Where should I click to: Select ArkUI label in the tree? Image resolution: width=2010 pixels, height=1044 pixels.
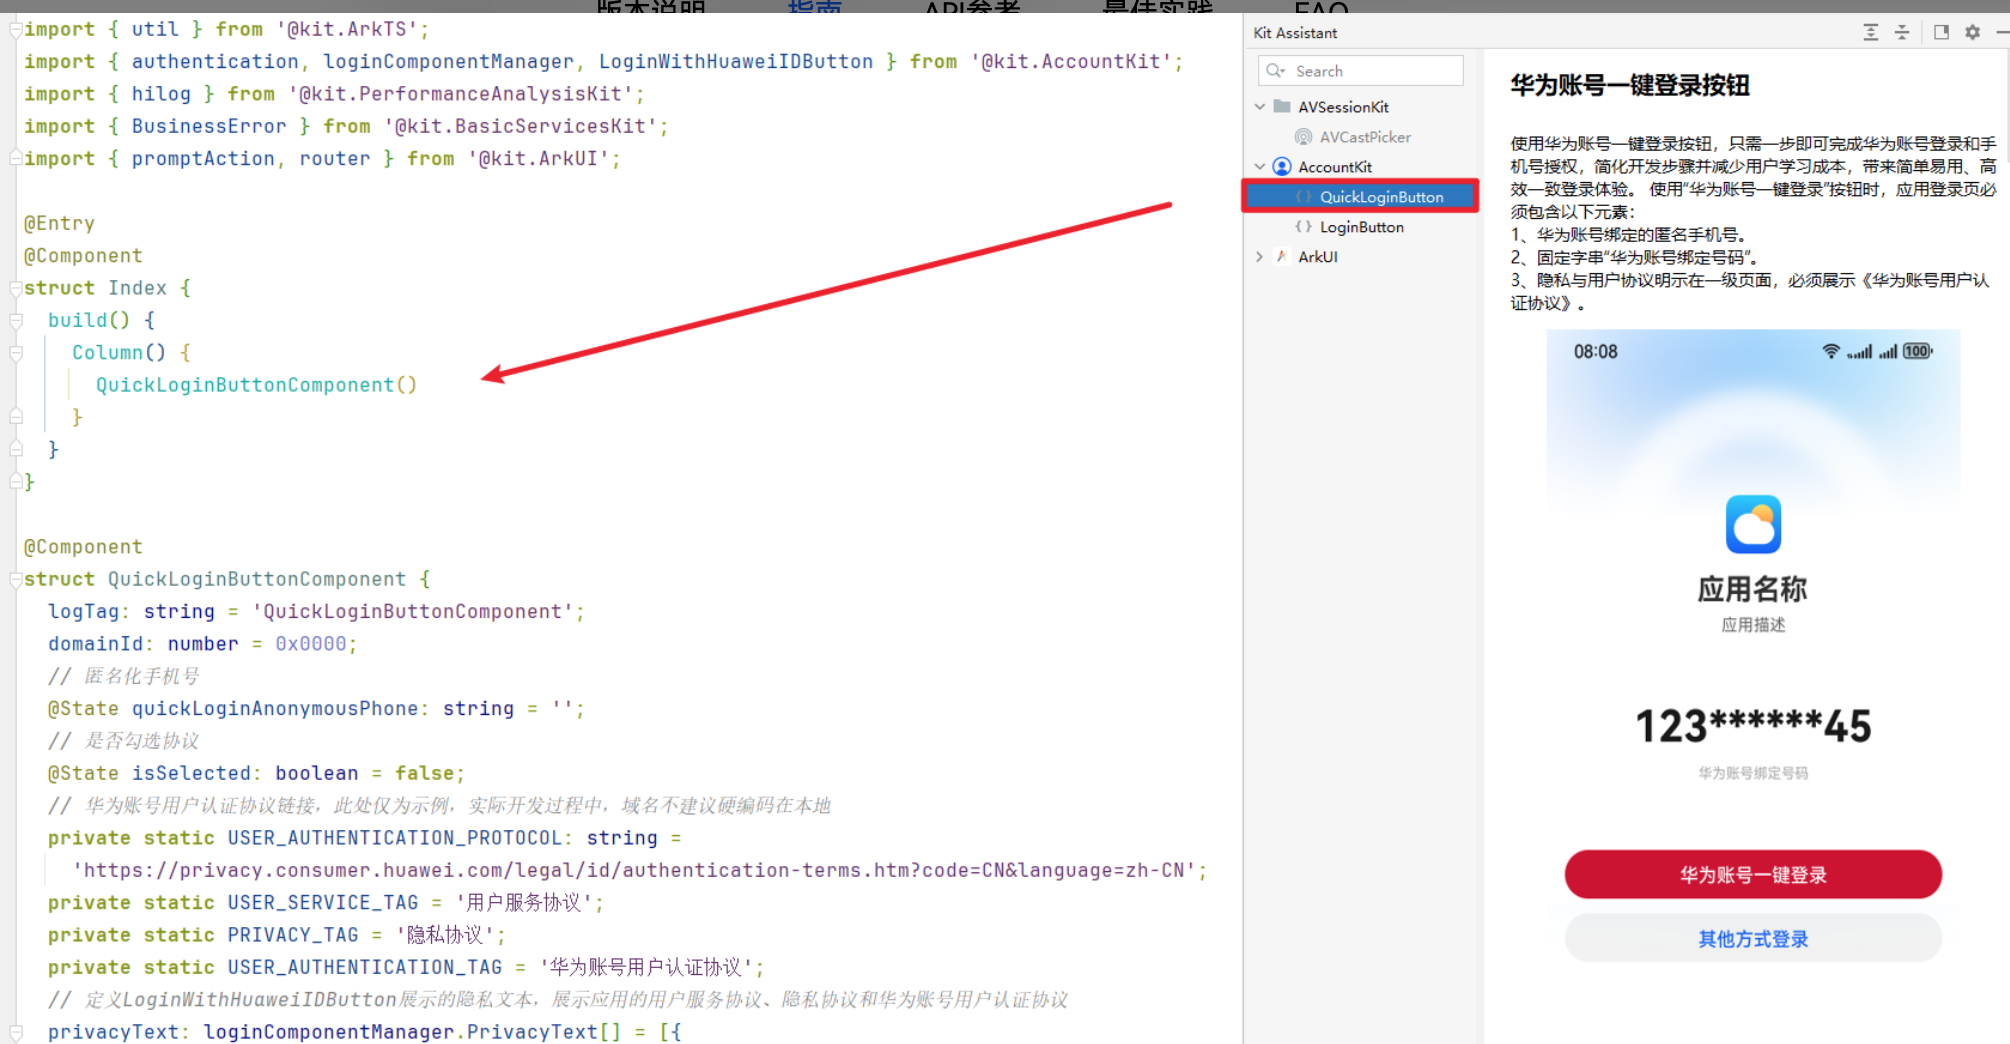(x=1318, y=257)
